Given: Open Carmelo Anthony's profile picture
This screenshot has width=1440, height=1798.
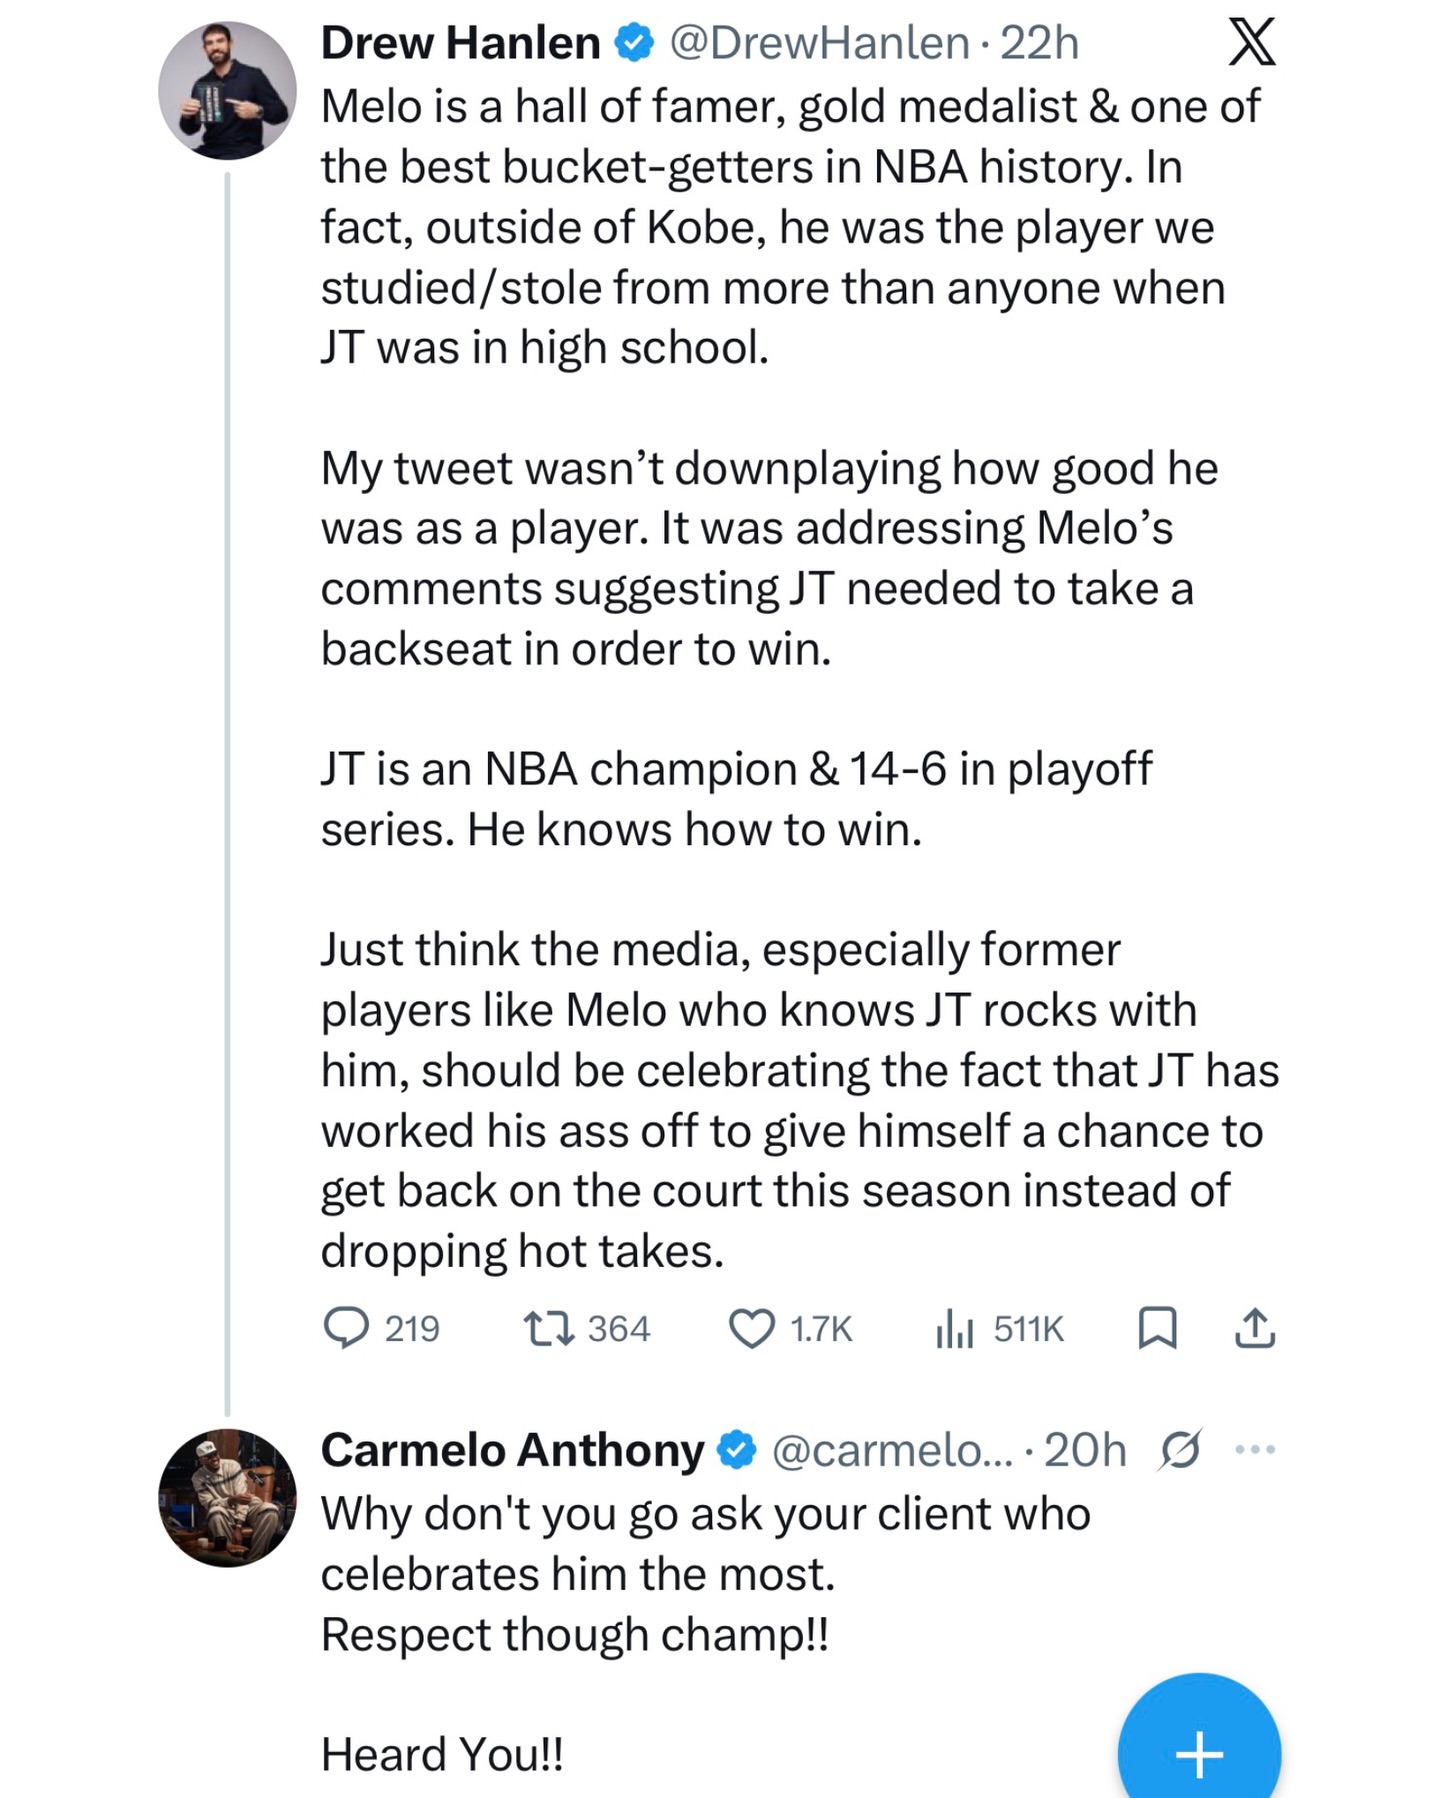Looking at the screenshot, I should click(227, 1497).
